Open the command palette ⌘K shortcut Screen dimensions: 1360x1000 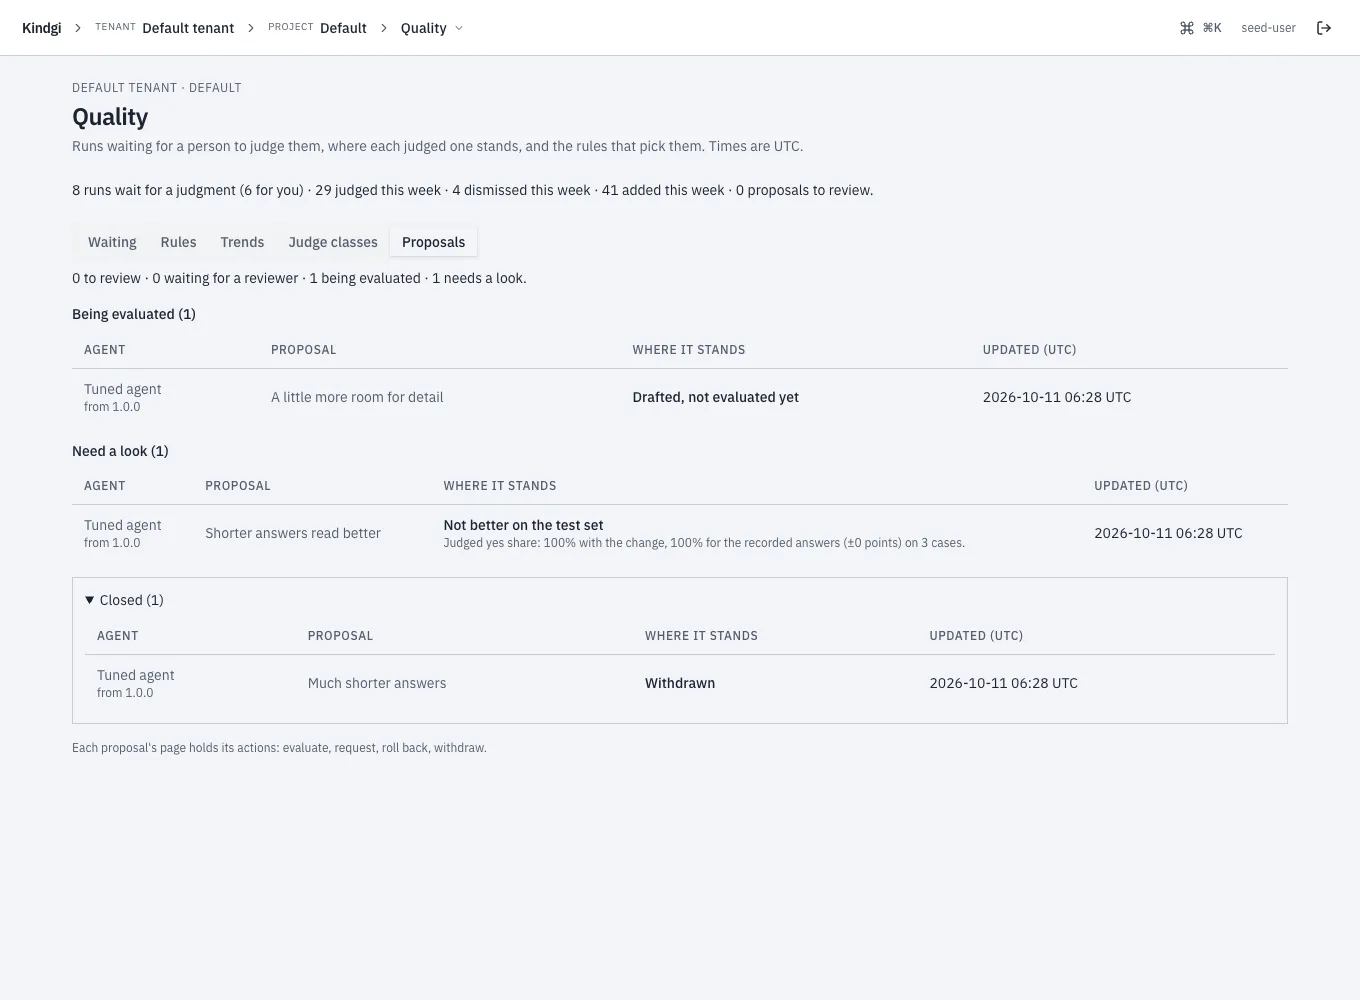(x=1200, y=28)
